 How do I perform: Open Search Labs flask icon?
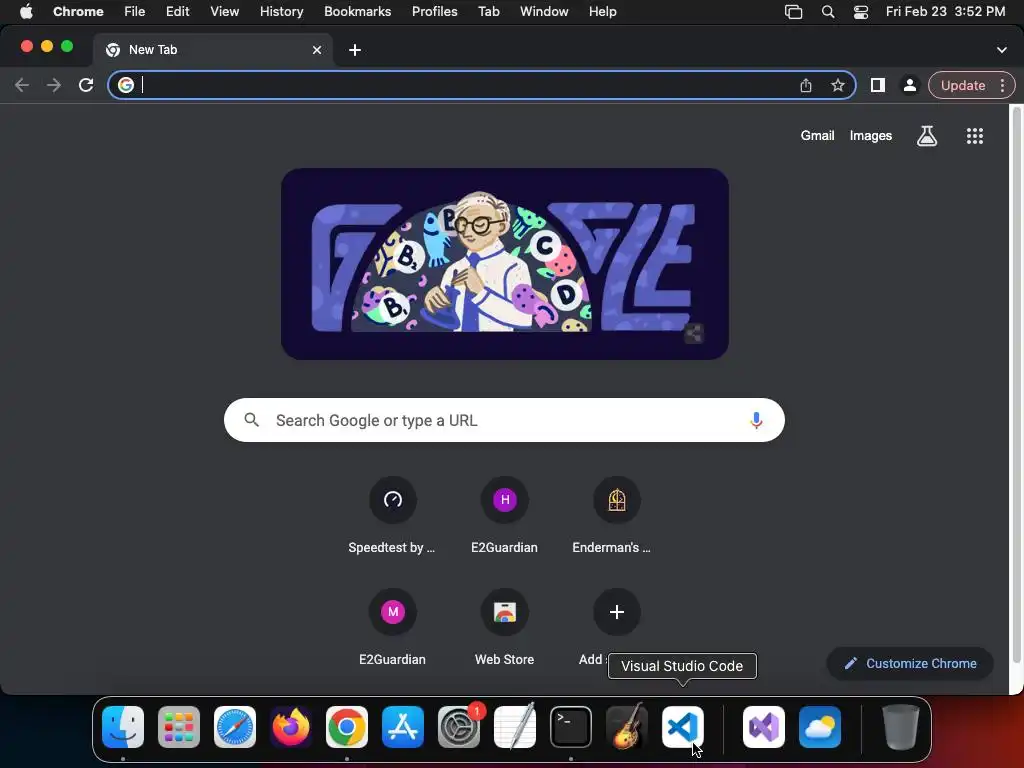point(927,136)
